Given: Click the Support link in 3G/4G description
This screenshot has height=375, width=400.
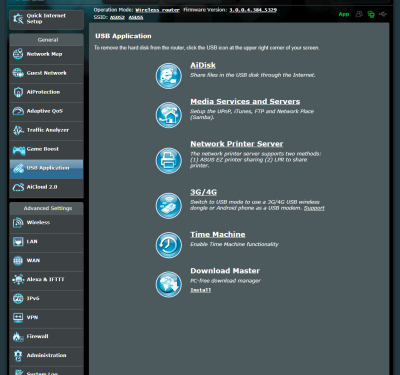Looking at the screenshot, I should [x=314, y=208].
